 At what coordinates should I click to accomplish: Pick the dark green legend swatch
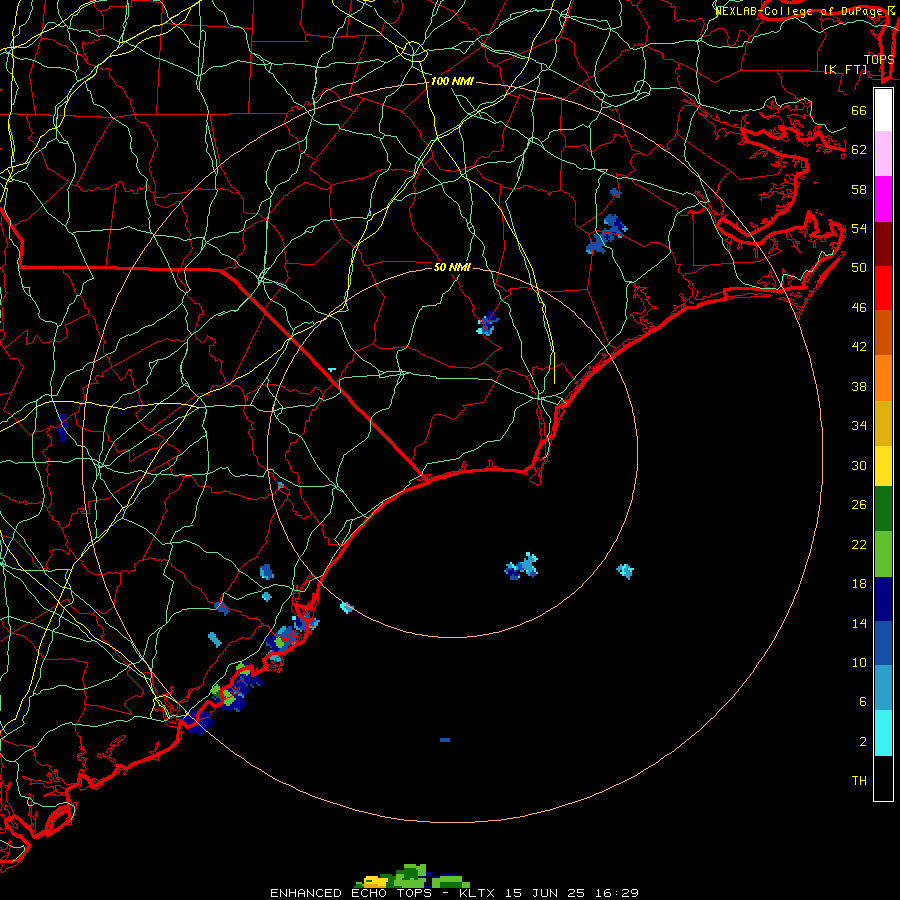pyautogui.click(x=883, y=509)
